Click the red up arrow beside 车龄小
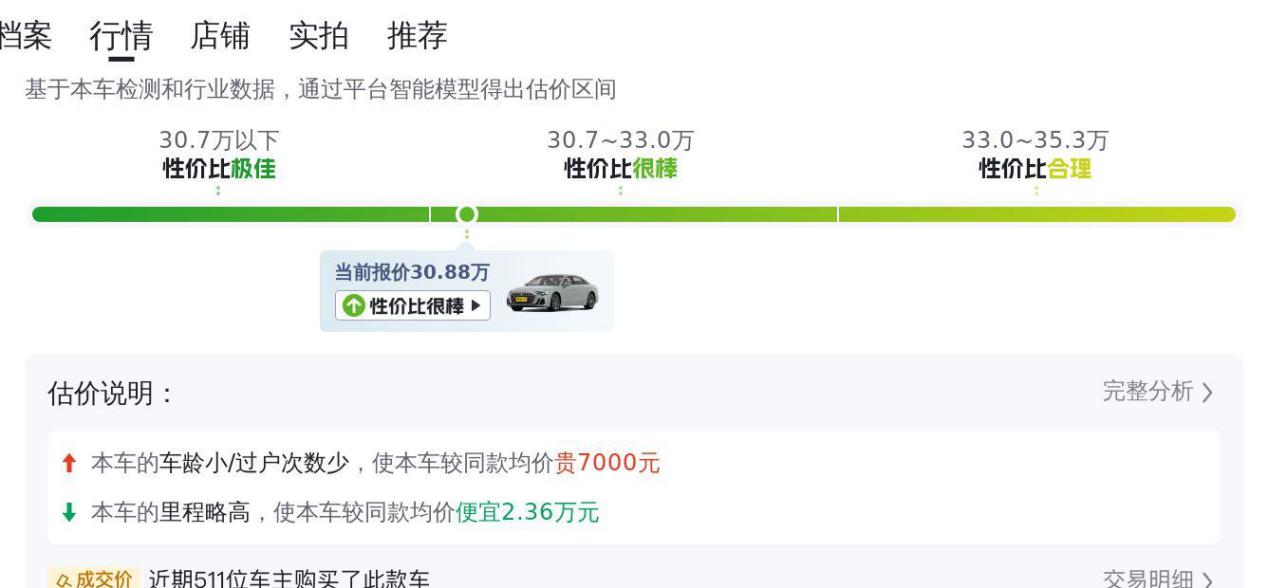The image size is (1268, 588). [x=68, y=464]
